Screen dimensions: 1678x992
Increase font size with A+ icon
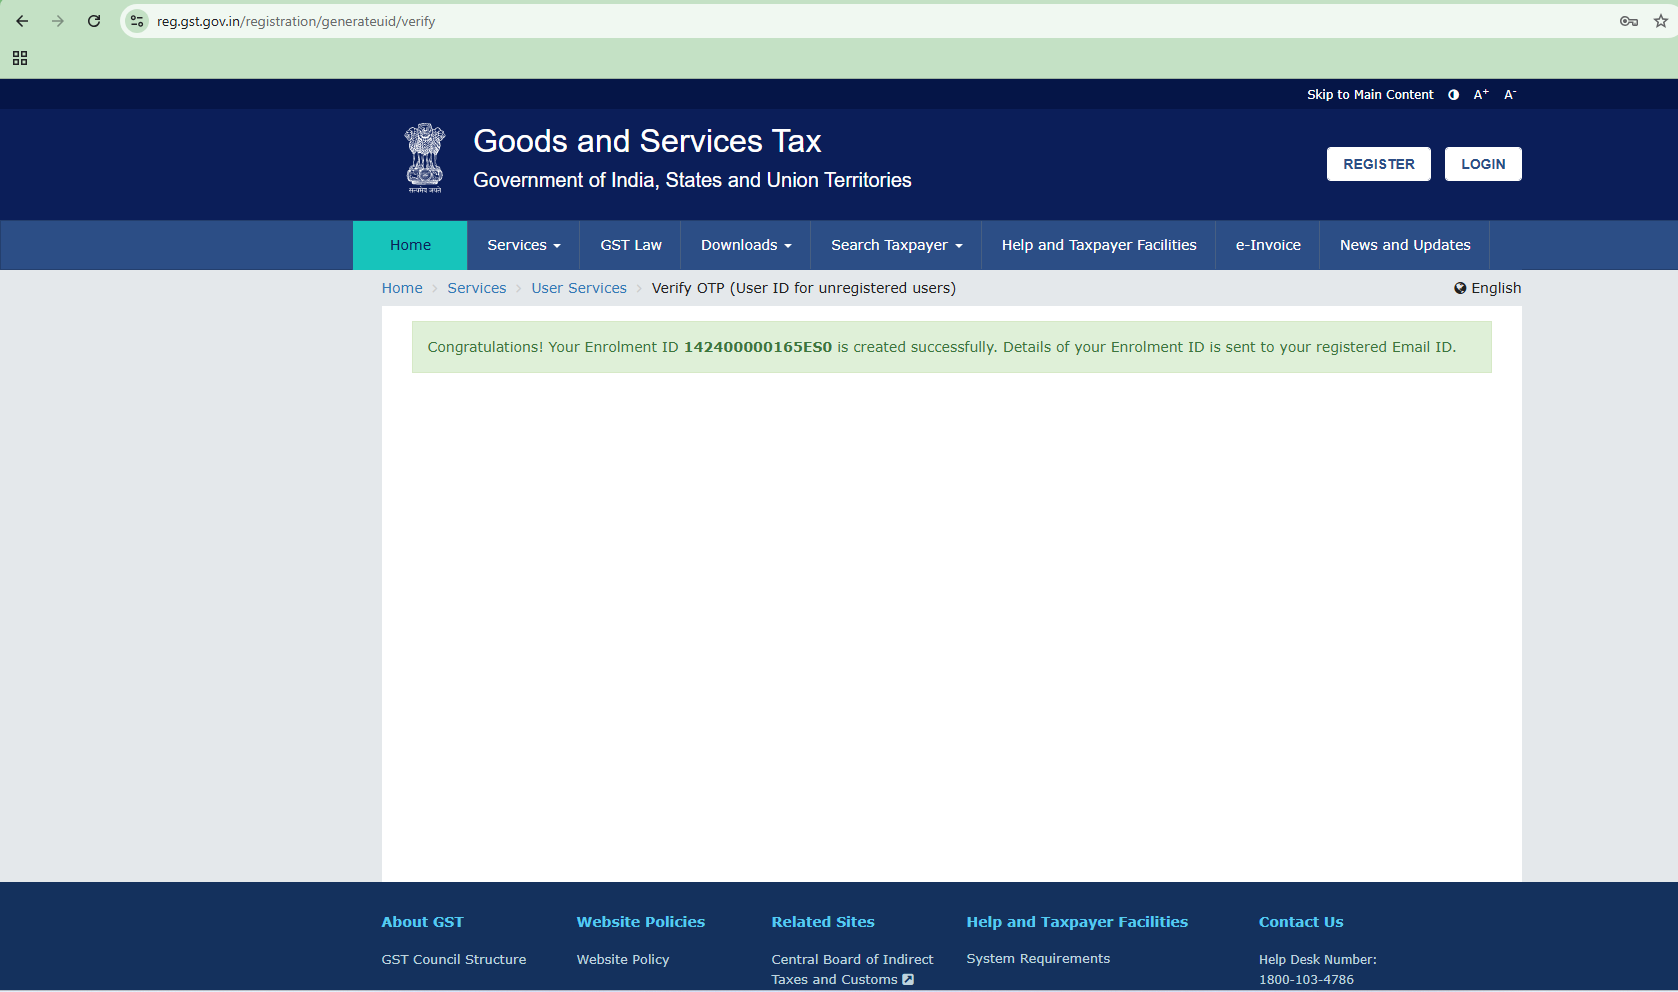tap(1481, 95)
